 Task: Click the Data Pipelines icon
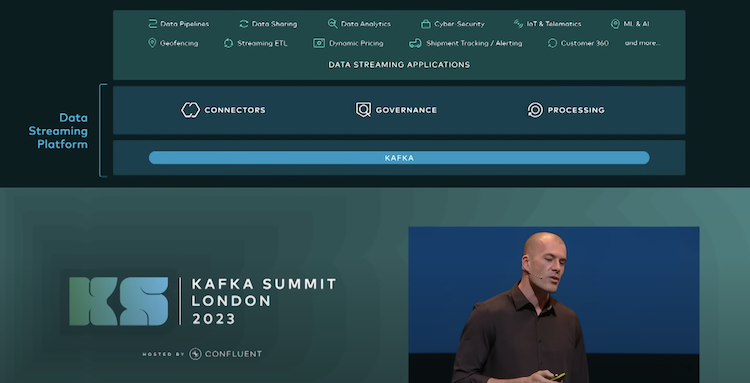(153, 23)
